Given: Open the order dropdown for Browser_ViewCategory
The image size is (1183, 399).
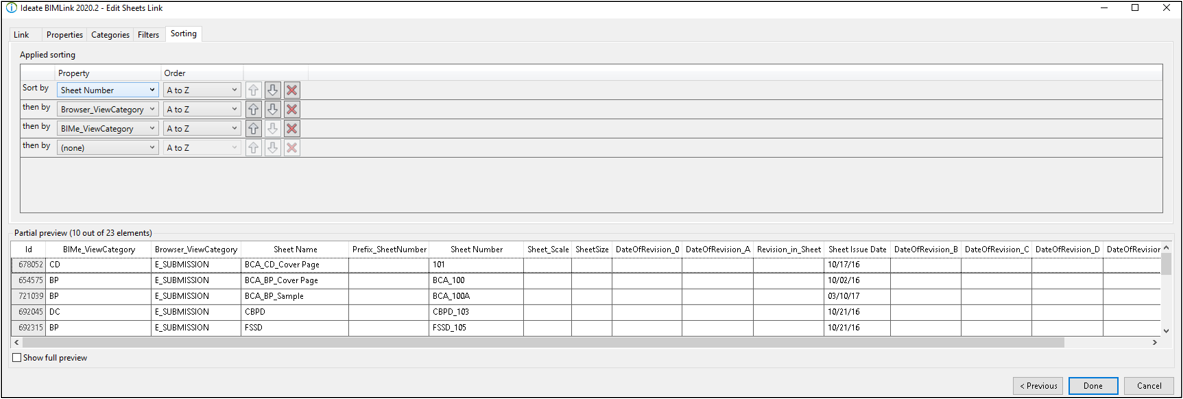Looking at the screenshot, I should pos(202,109).
